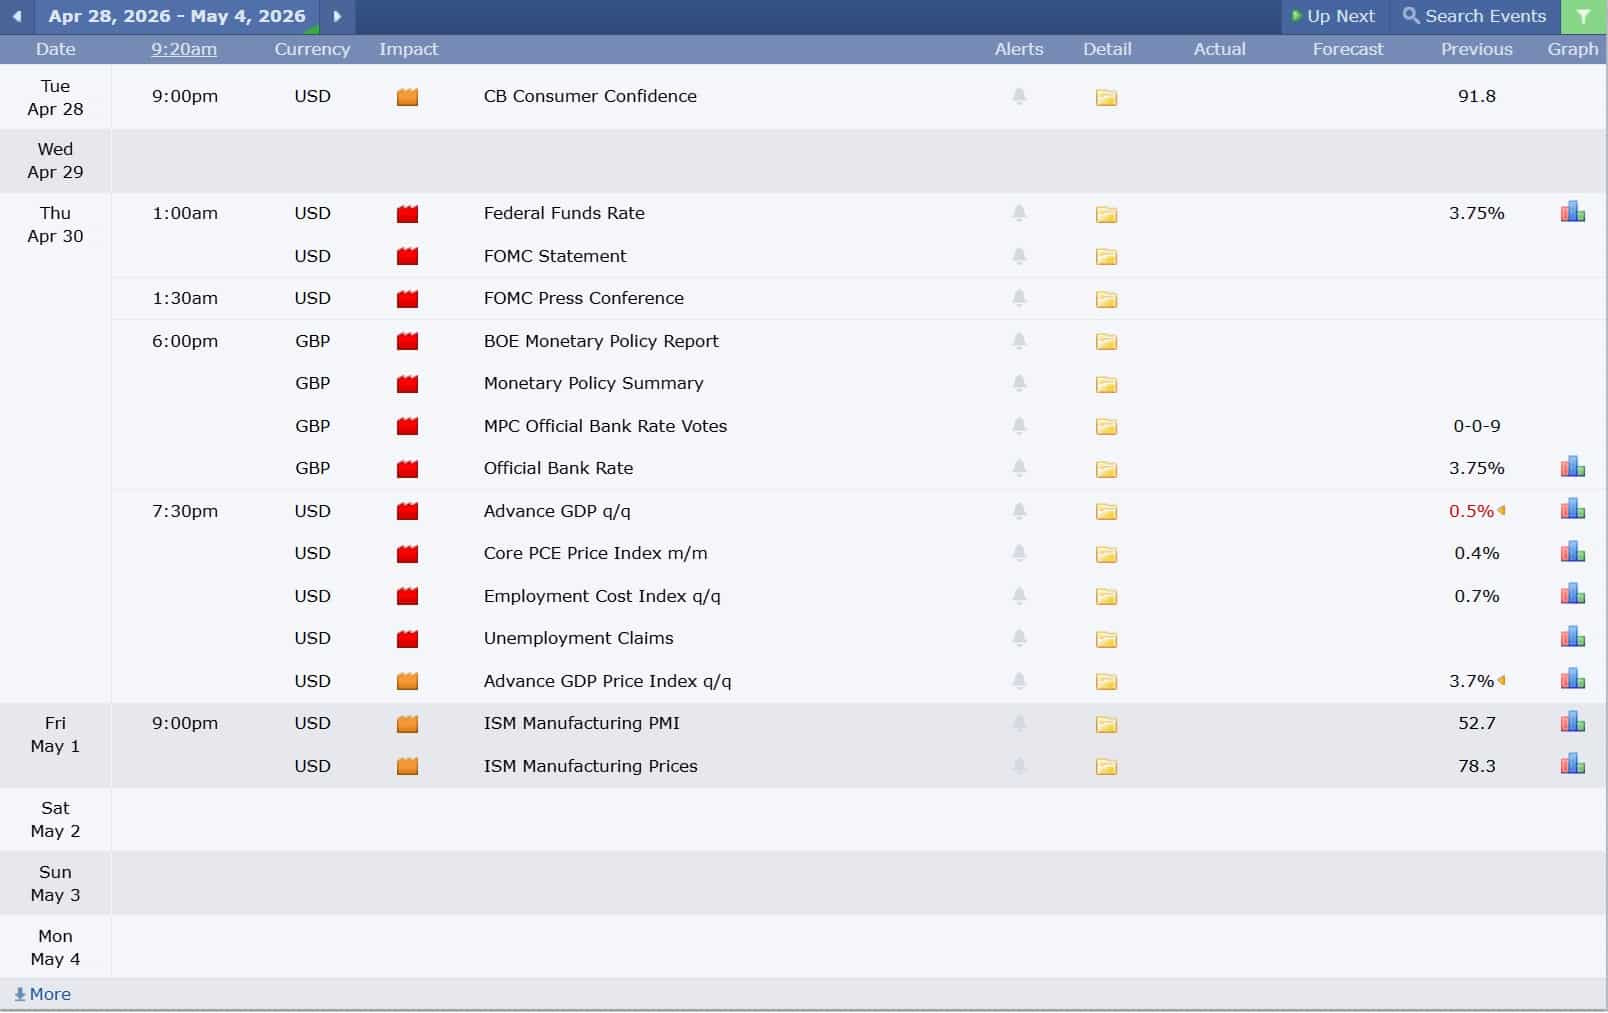Open detail folder for Advance GDP q/q
The height and width of the screenshot is (1013, 1608).
coord(1106,512)
